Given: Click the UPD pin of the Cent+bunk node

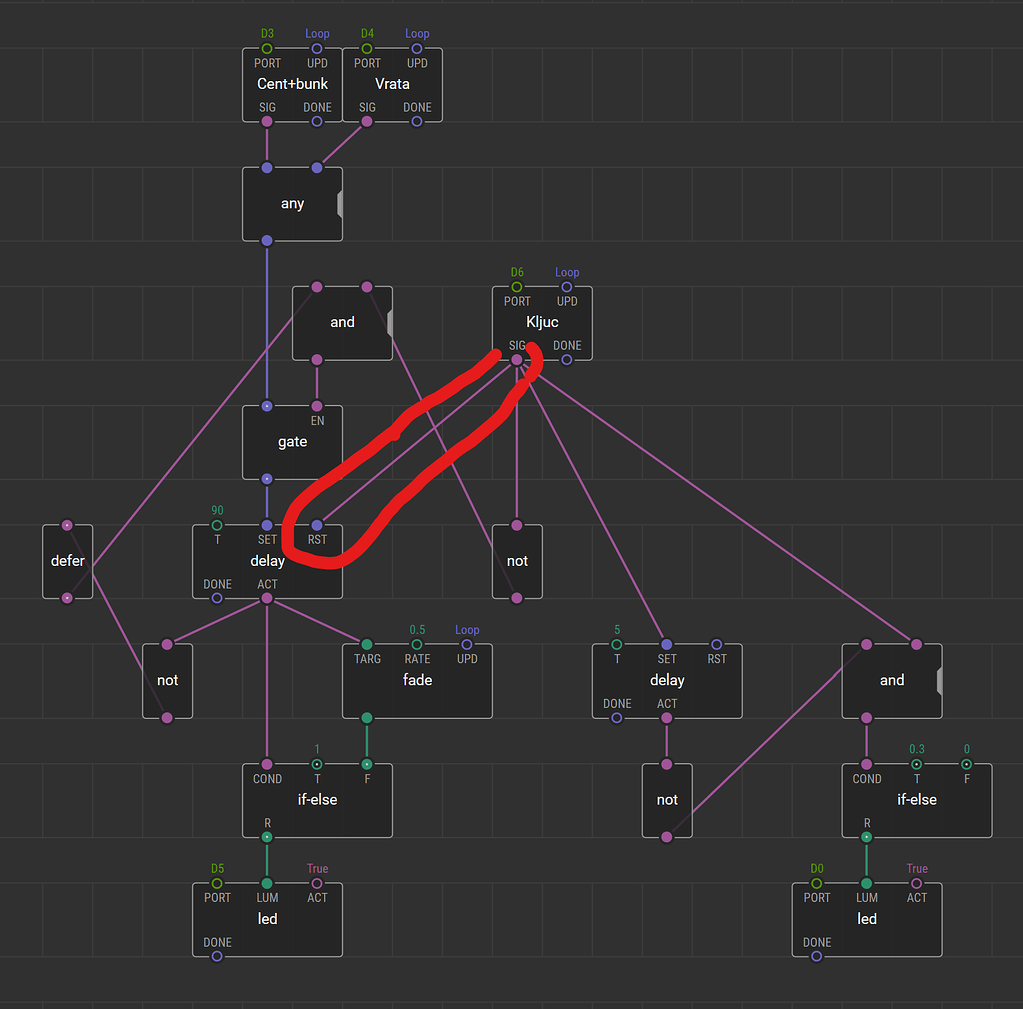Looking at the screenshot, I should pyautogui.click(x=317, y=47).
